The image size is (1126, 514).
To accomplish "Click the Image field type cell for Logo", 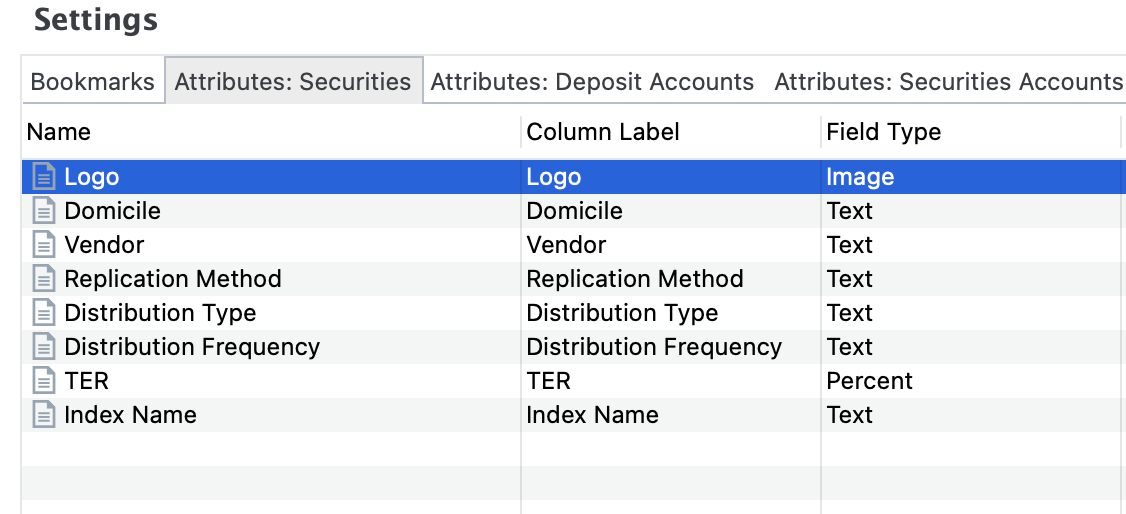I will coord(860,177).
